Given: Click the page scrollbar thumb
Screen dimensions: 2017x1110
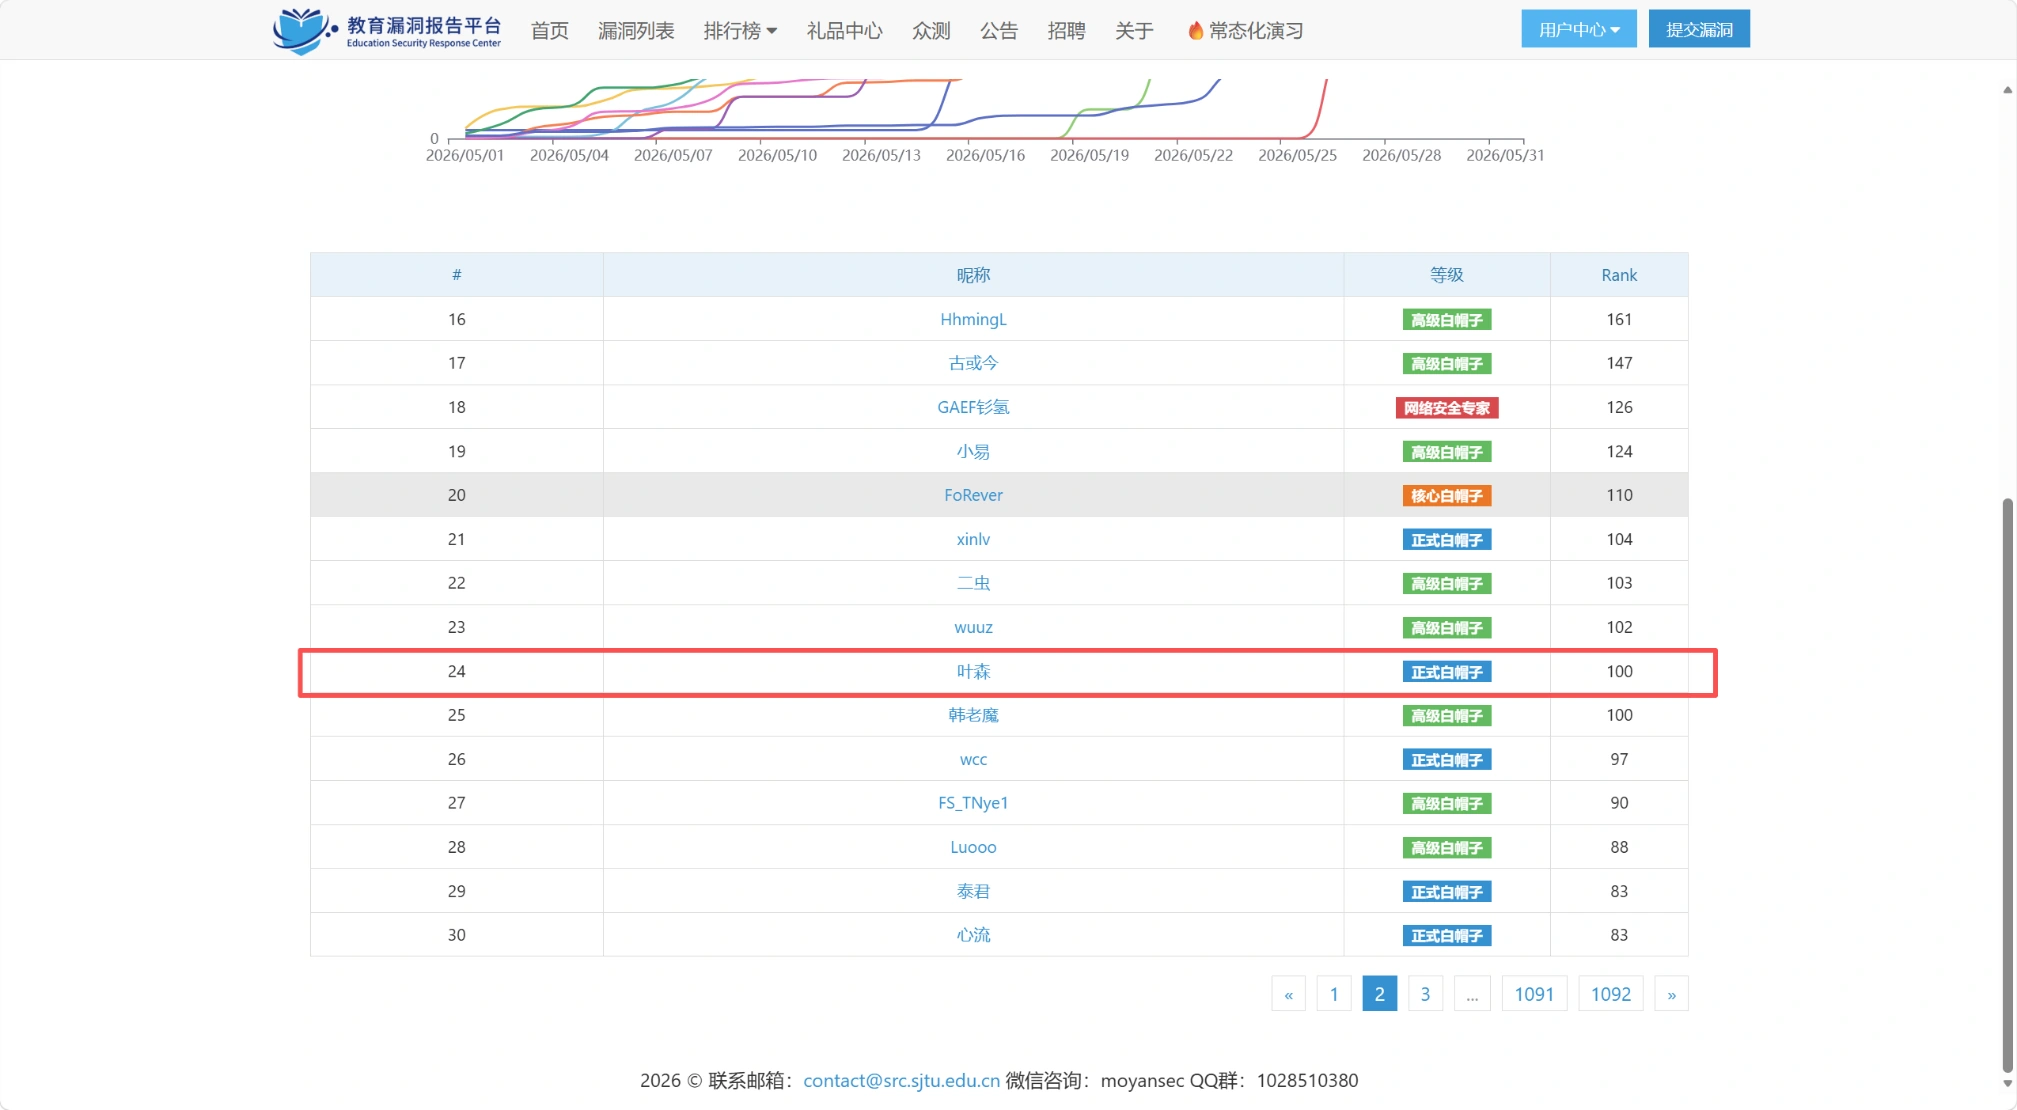Looking at the screenshot, I should tap(2007, 785).
